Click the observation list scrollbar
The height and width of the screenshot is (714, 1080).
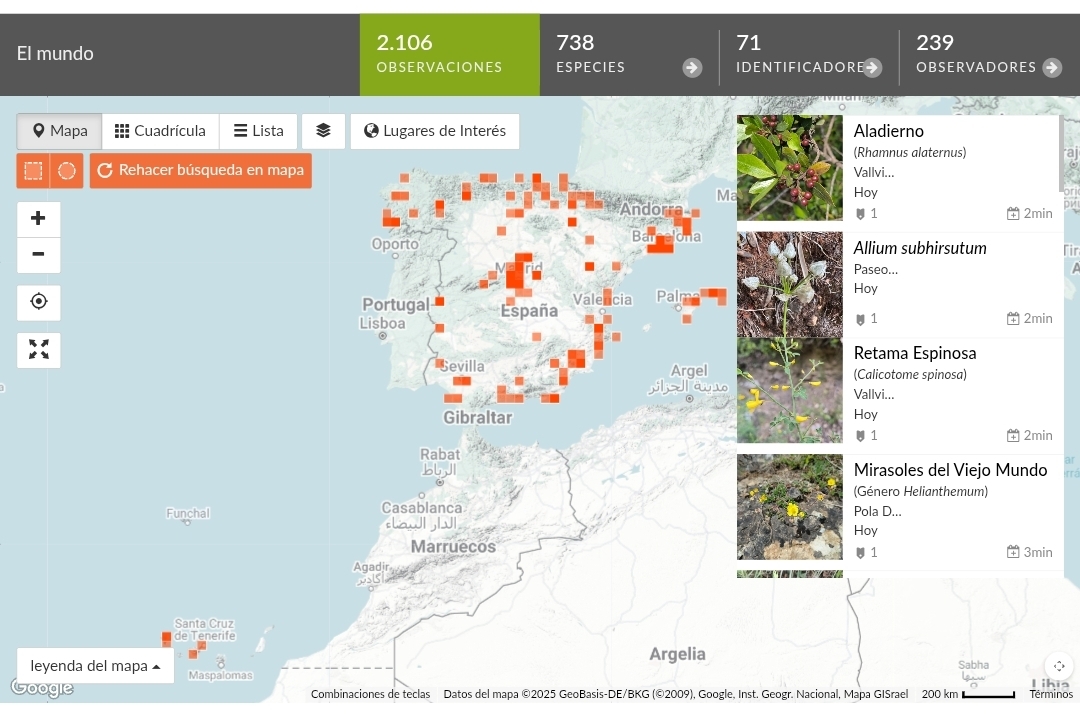pos(1061,153)
